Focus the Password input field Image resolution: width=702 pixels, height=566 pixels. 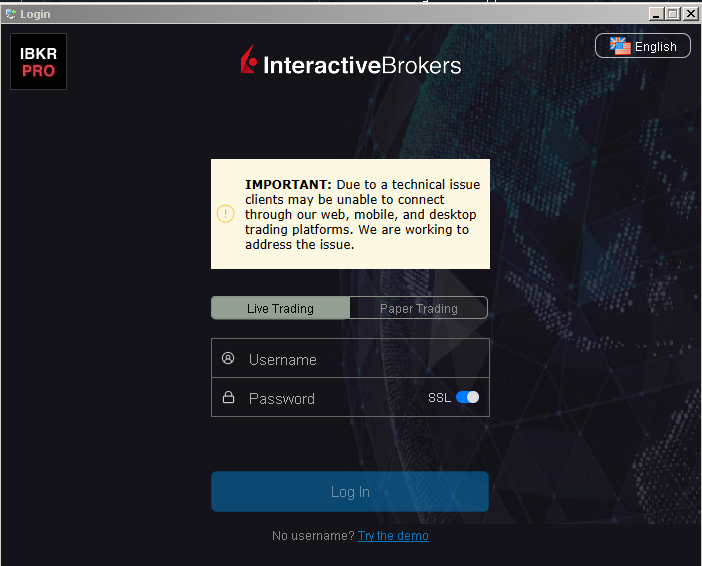(351, 397)
